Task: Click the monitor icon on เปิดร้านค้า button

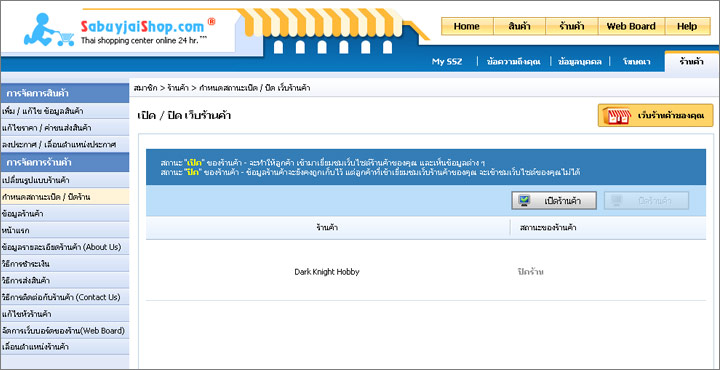Action: pyautogui.click(x=524, y=201)
